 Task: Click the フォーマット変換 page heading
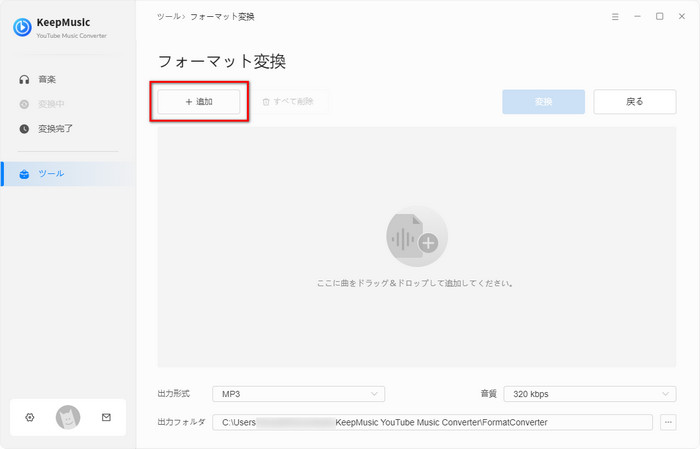(x=222, y=61)
